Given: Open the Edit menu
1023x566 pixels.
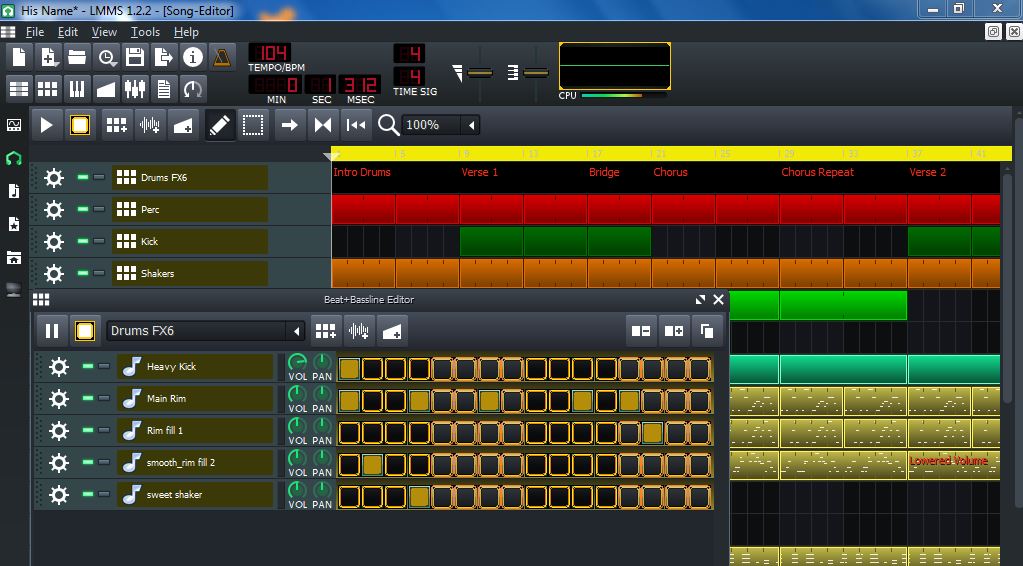Looking at the screenshot, I should [x=68, y=32].
